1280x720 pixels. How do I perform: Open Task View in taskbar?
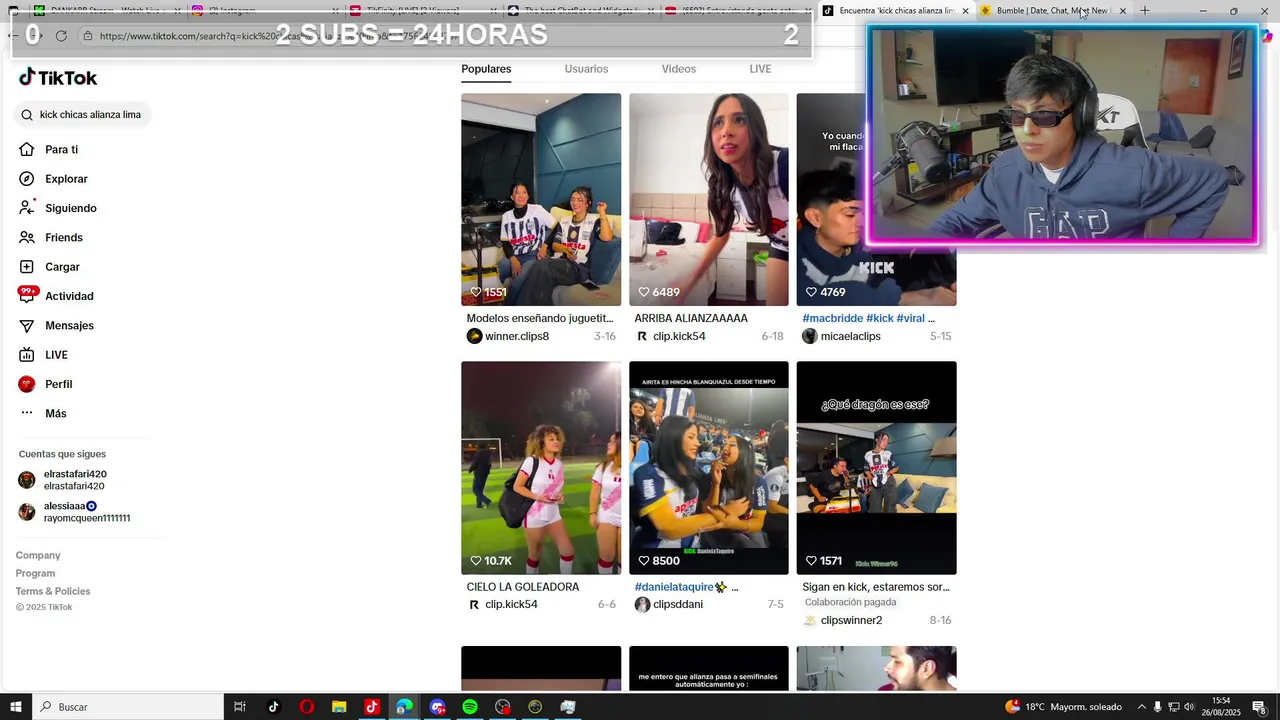coord(240,707)
